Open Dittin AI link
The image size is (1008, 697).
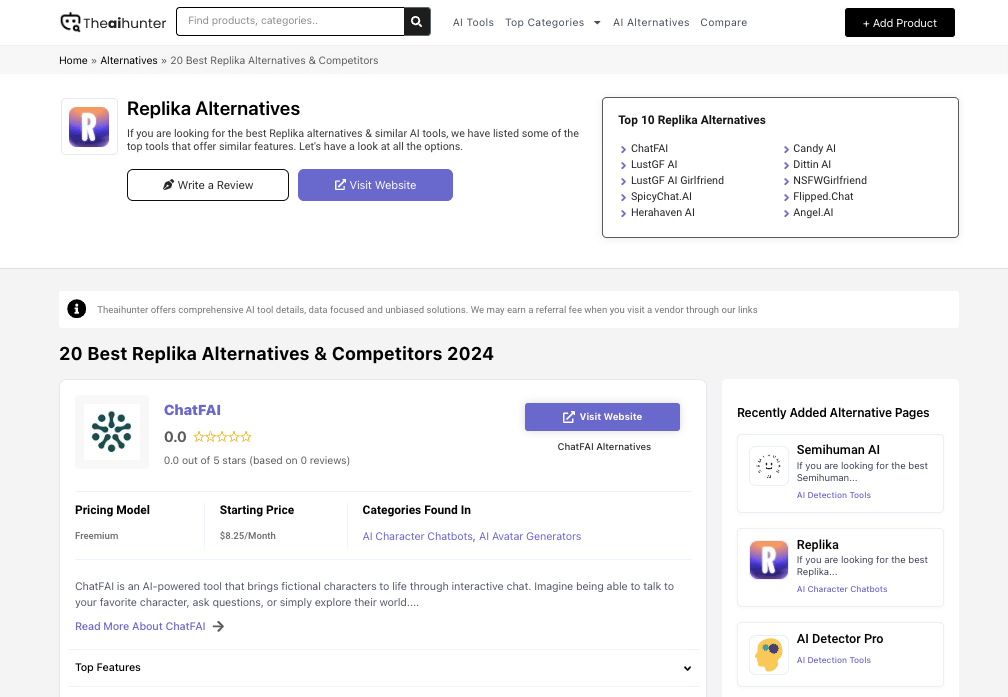click(x=811, y=165)
